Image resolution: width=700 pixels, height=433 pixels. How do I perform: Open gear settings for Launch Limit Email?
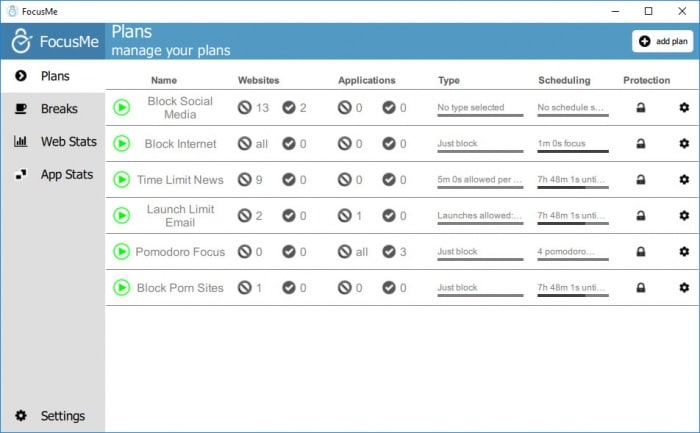point(684,216)
